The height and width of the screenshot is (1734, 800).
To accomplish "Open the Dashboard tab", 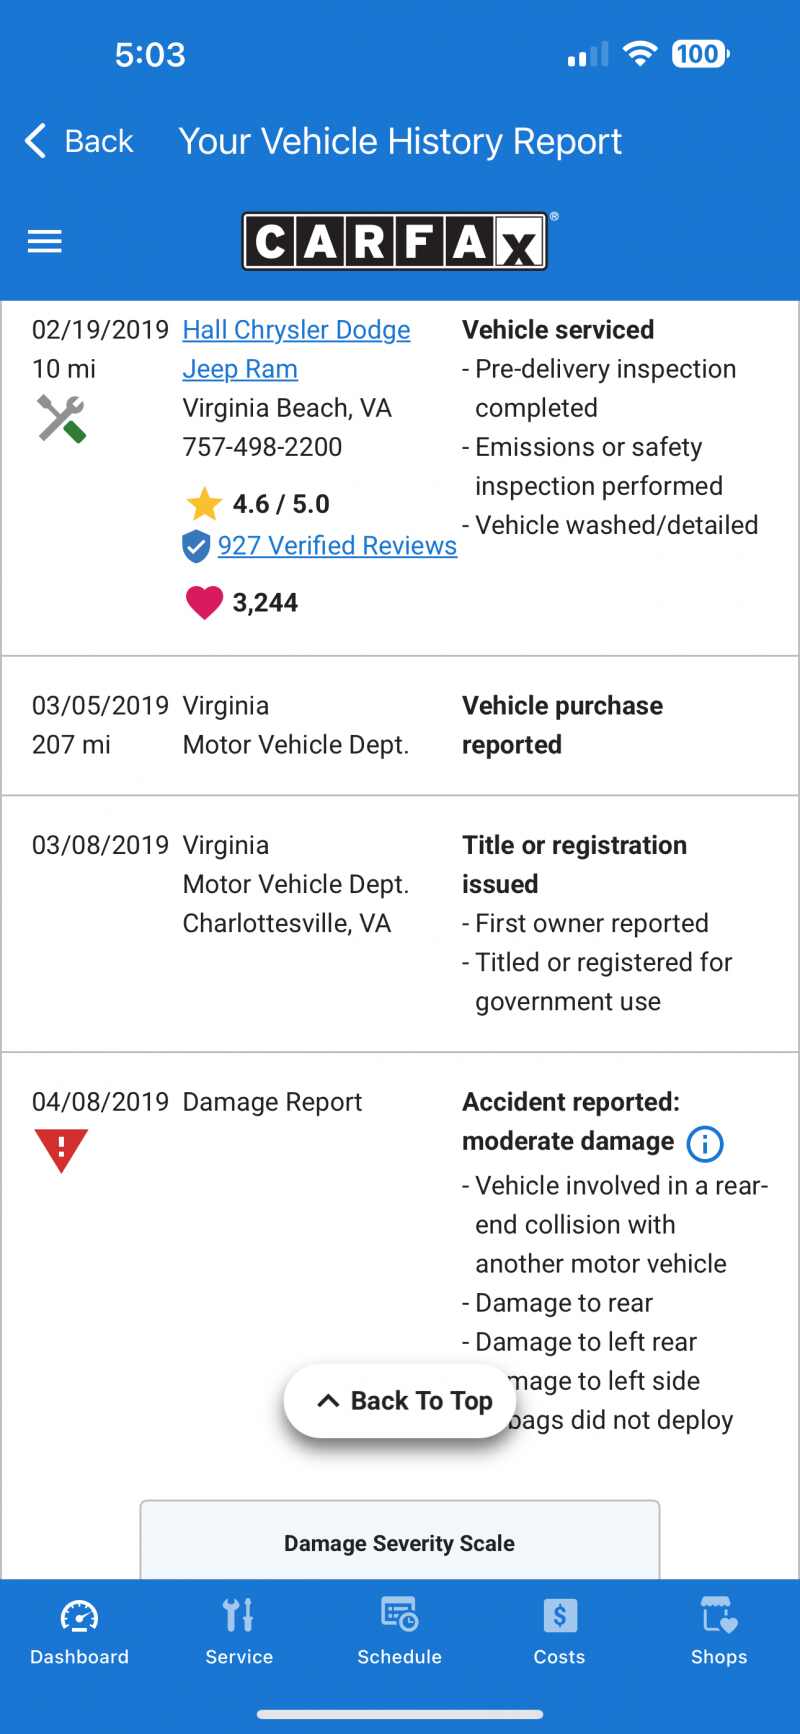I will click(80, 1630).
